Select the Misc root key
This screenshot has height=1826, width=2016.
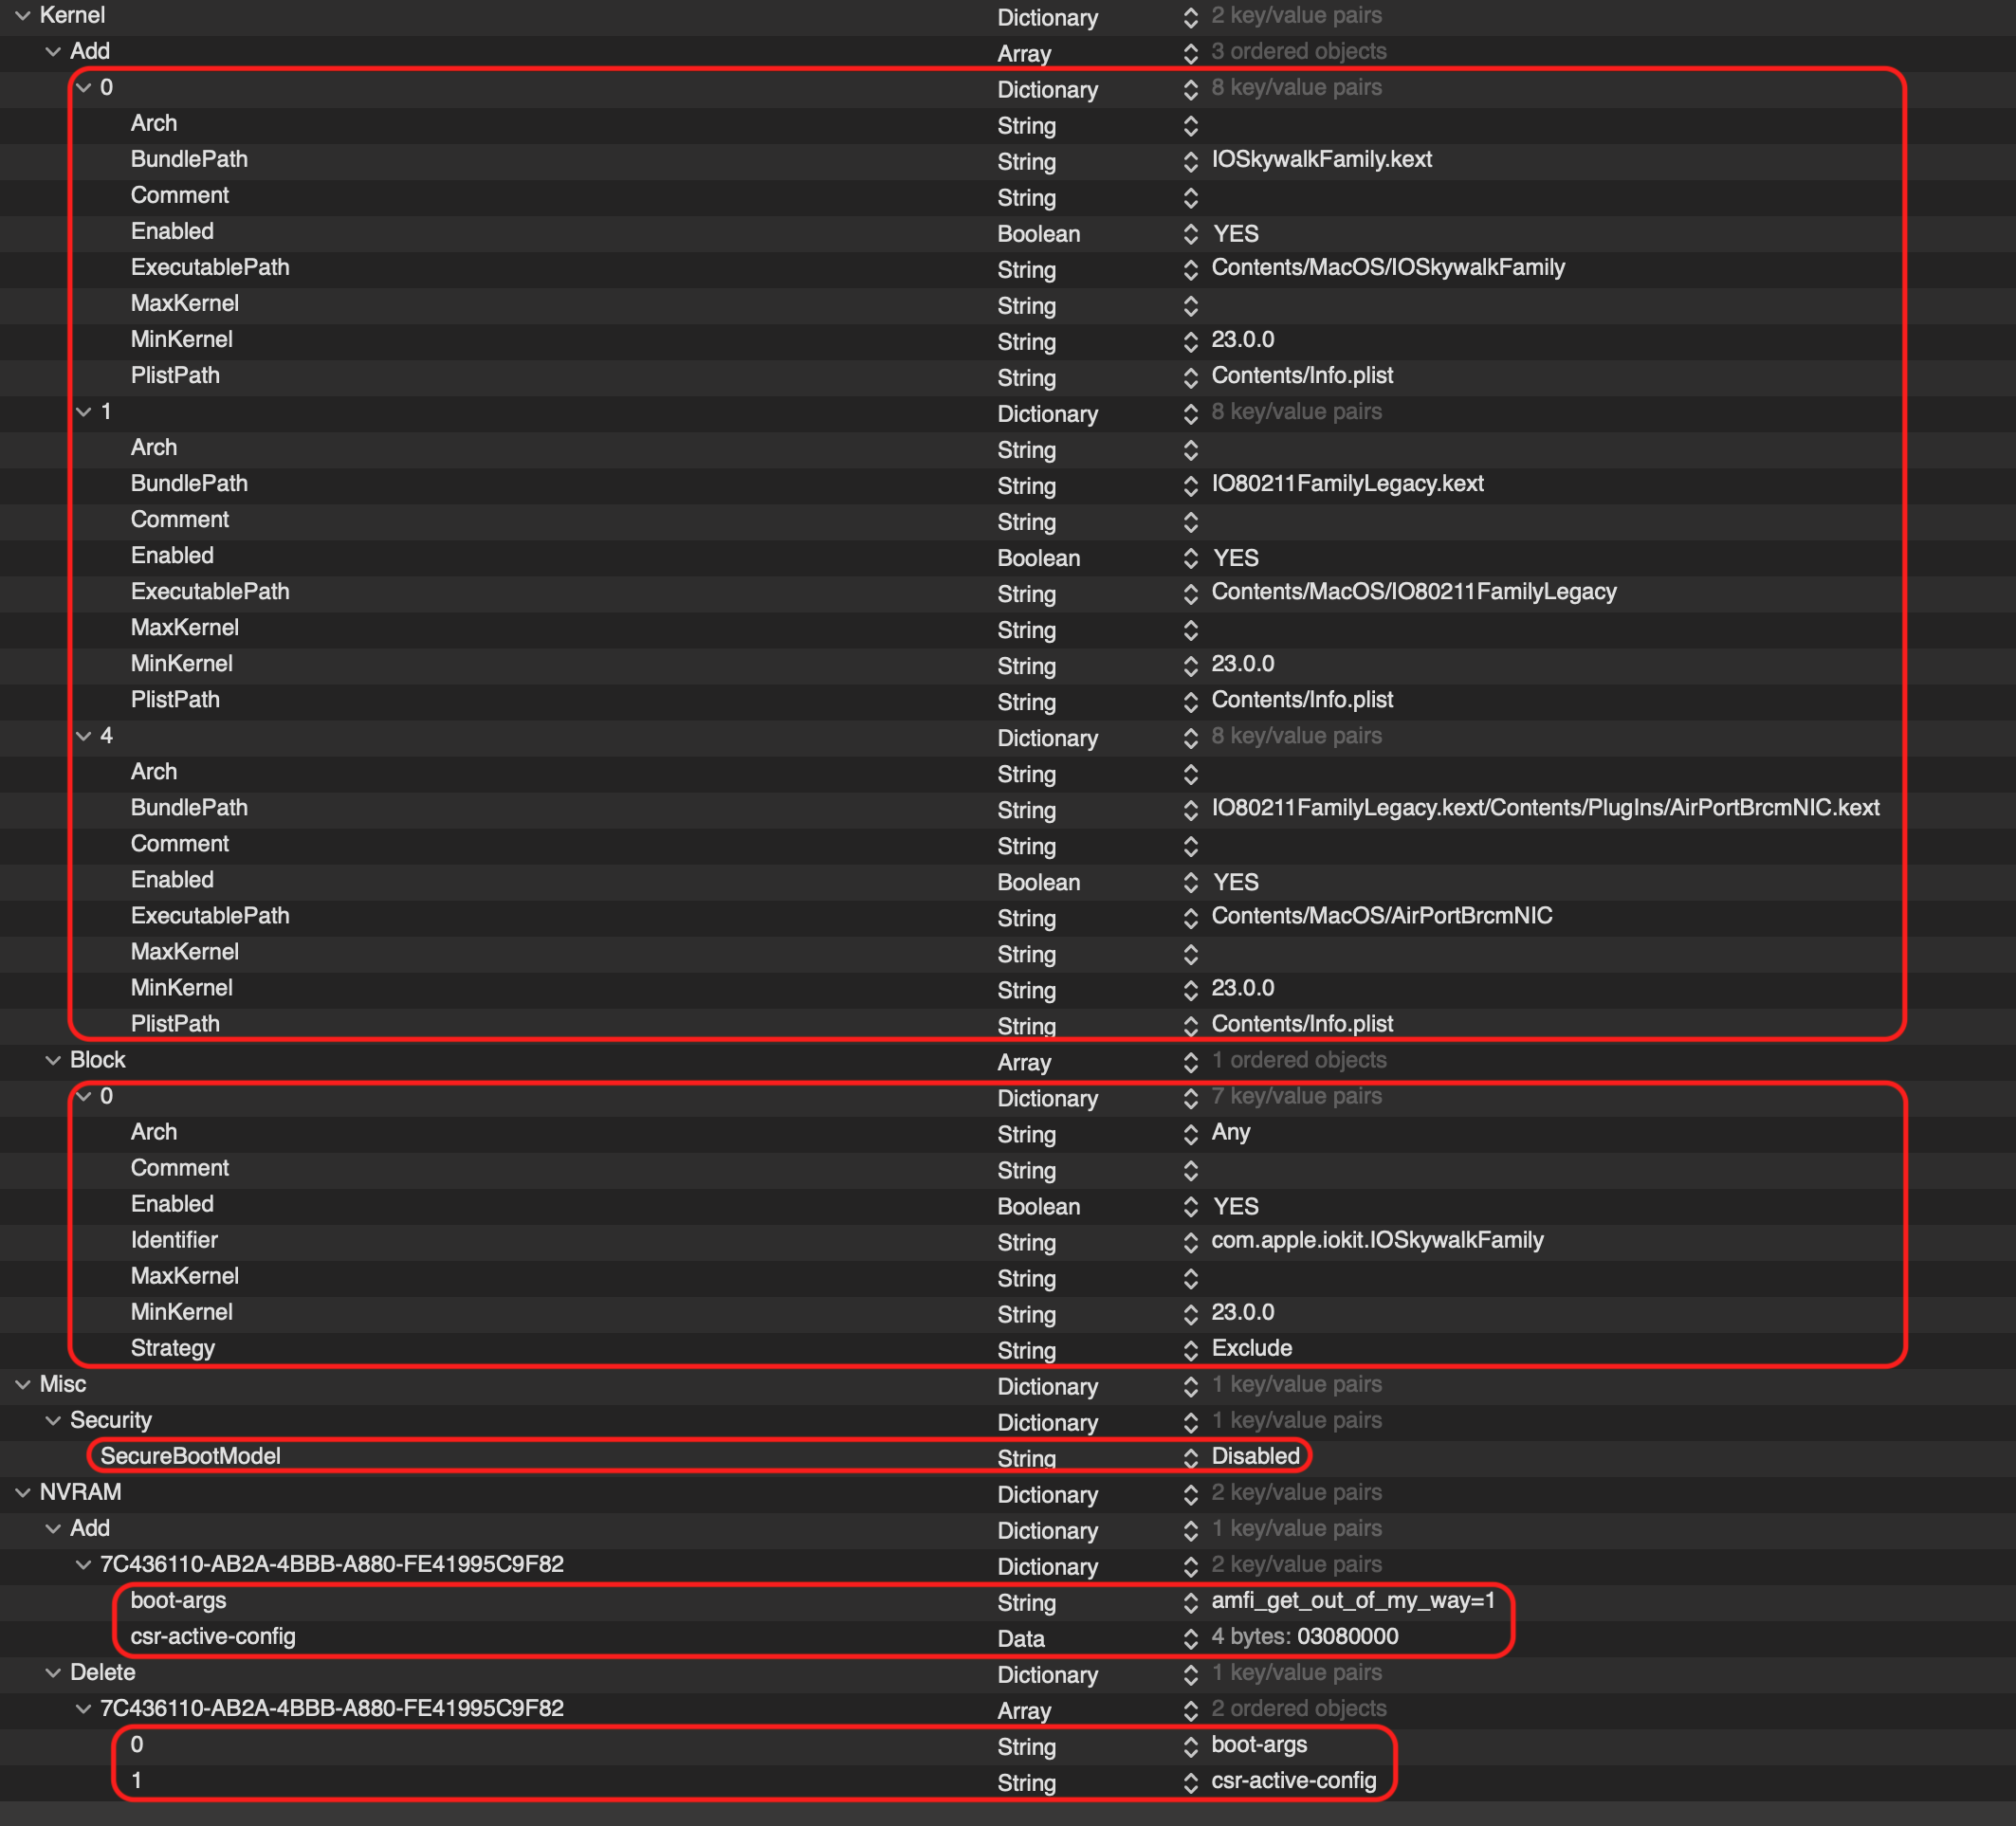tap(63, 1385)
